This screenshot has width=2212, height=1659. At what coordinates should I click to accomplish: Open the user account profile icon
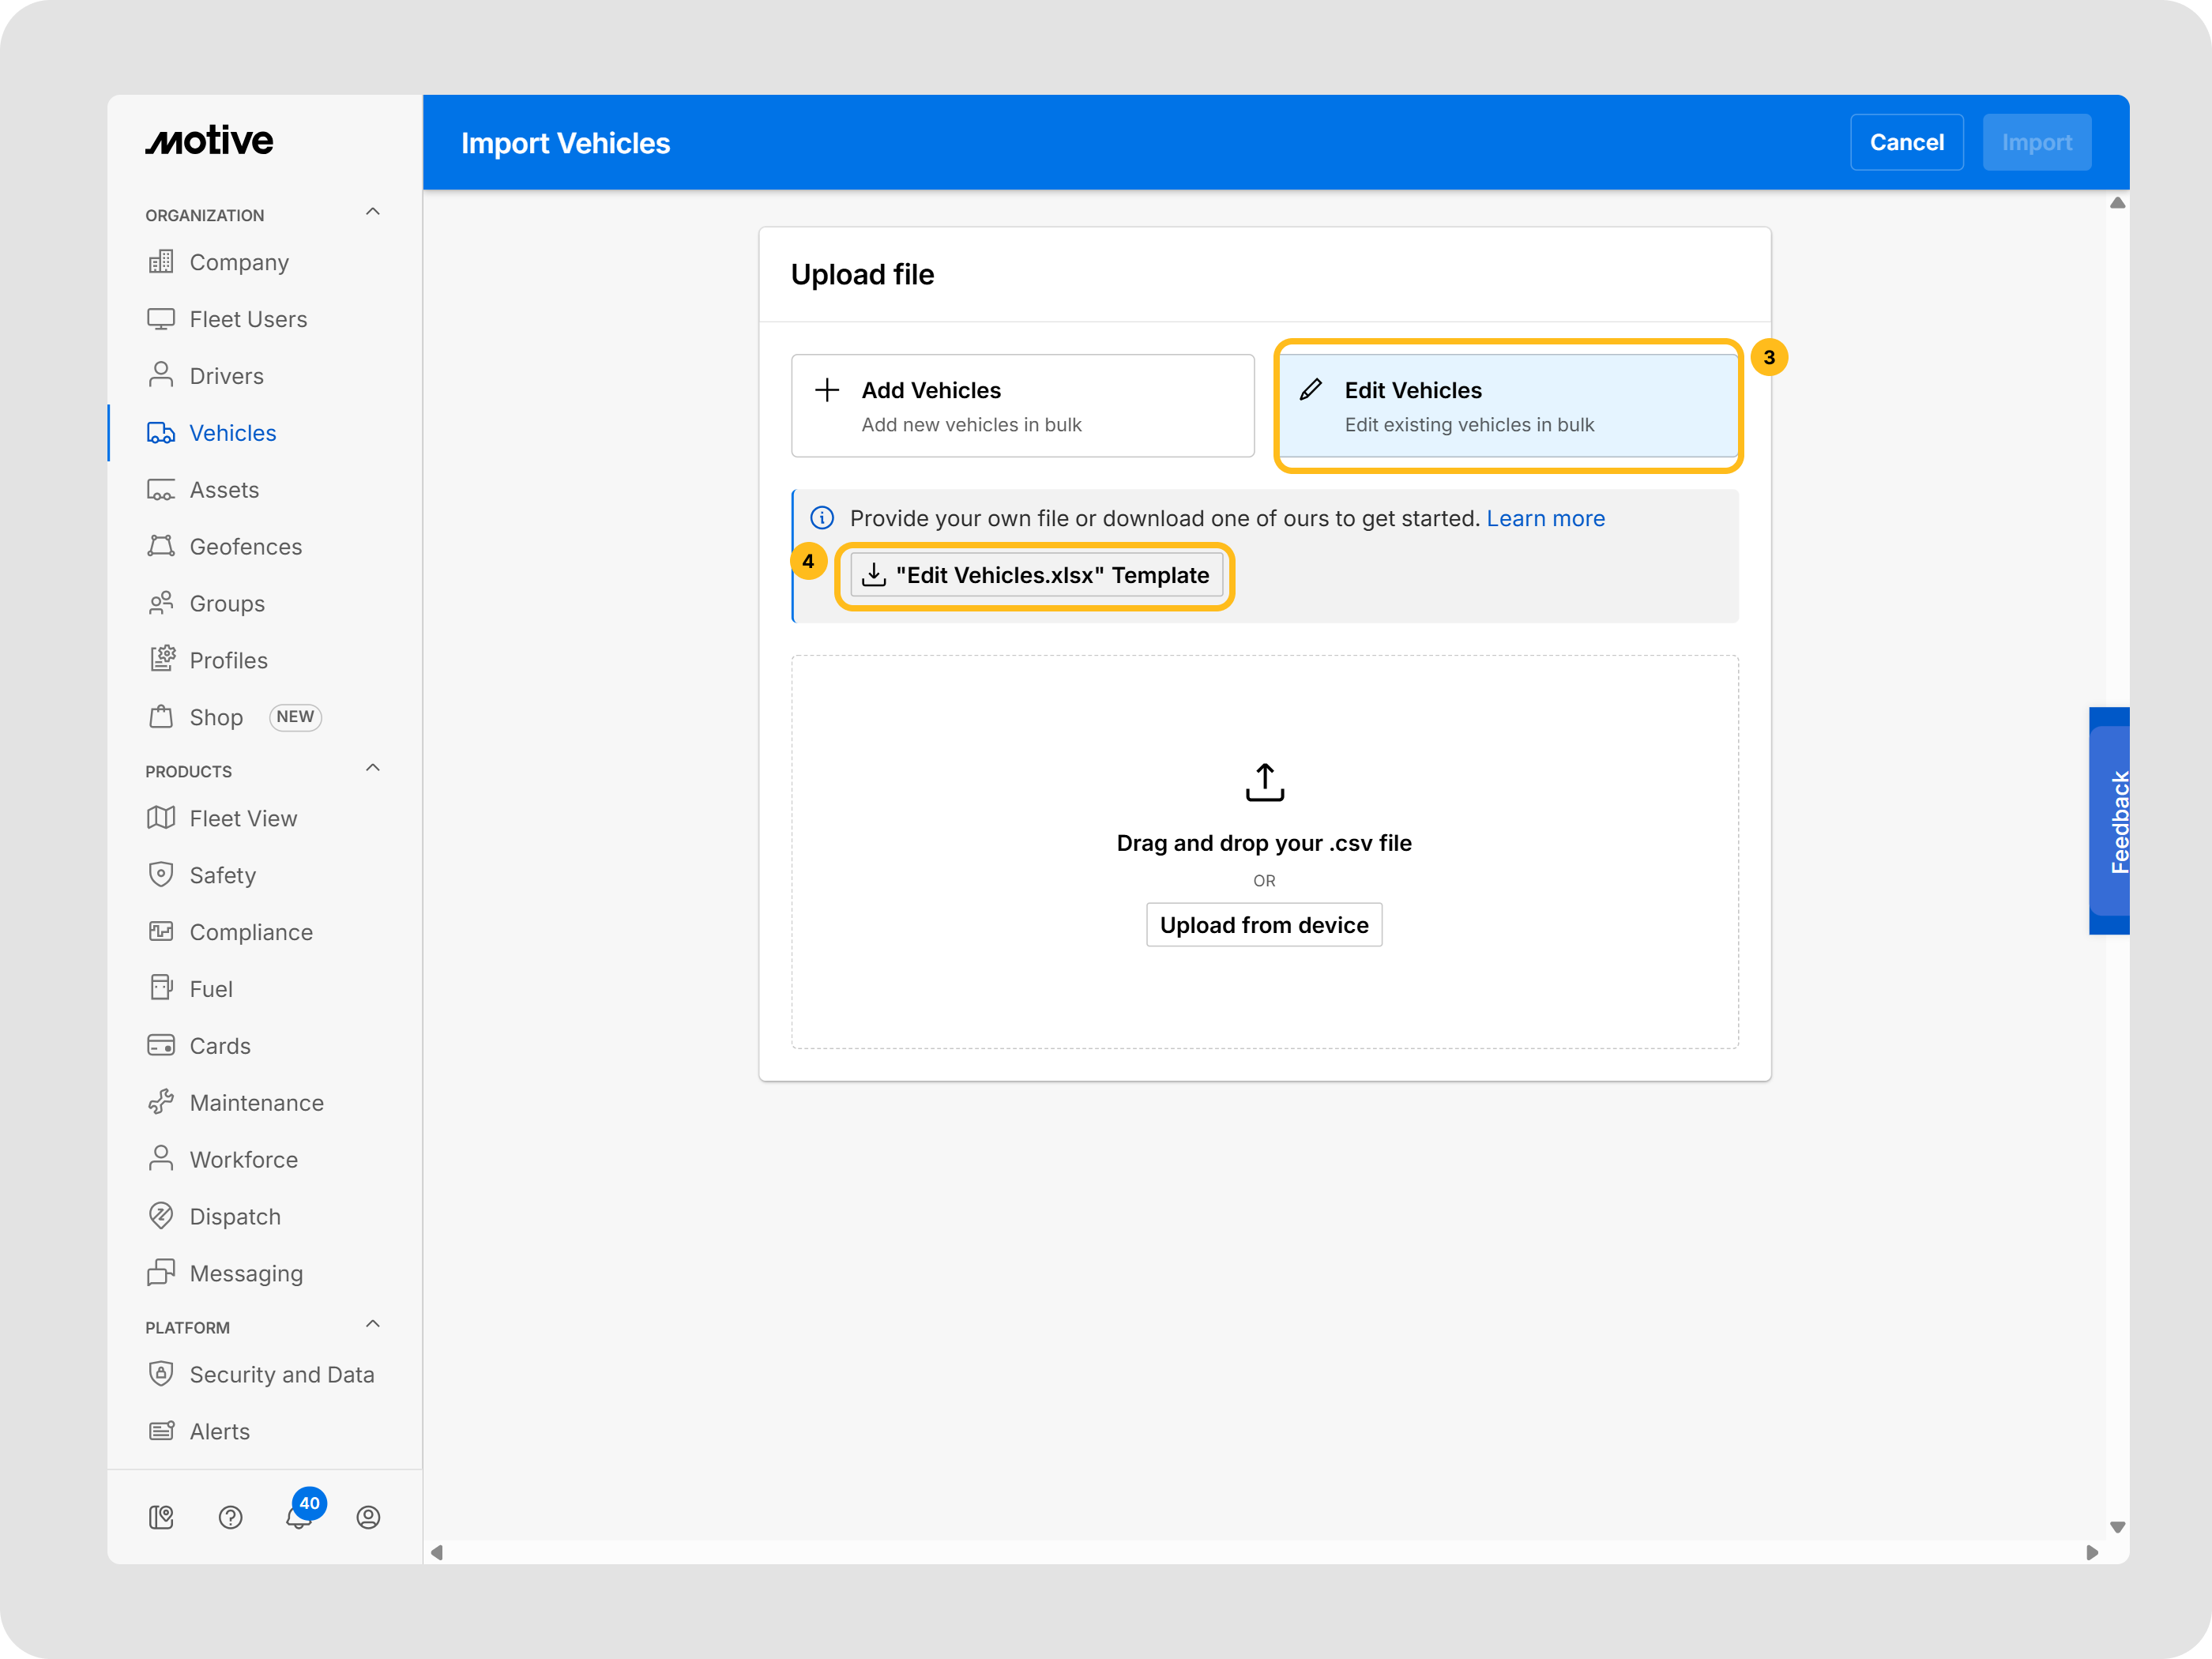click(x=368, y=1517)
